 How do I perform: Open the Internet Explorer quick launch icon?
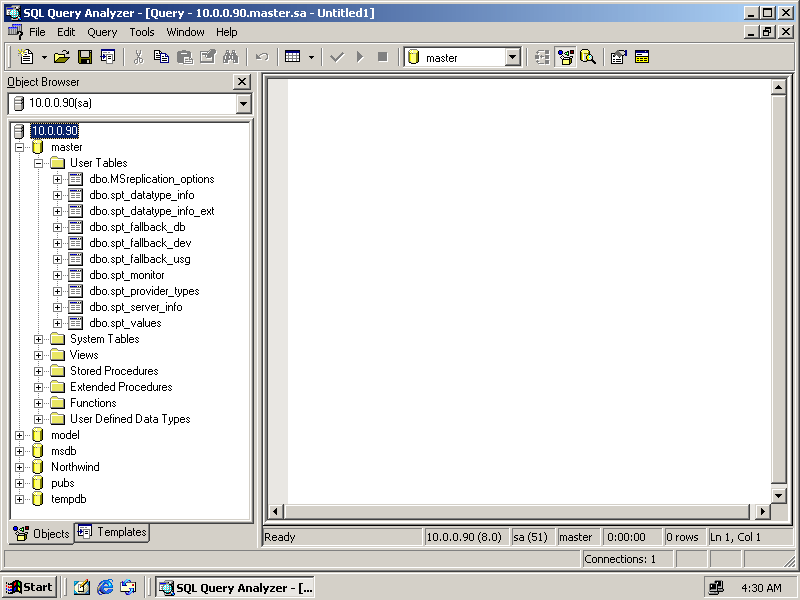click(x=105, y=587)
